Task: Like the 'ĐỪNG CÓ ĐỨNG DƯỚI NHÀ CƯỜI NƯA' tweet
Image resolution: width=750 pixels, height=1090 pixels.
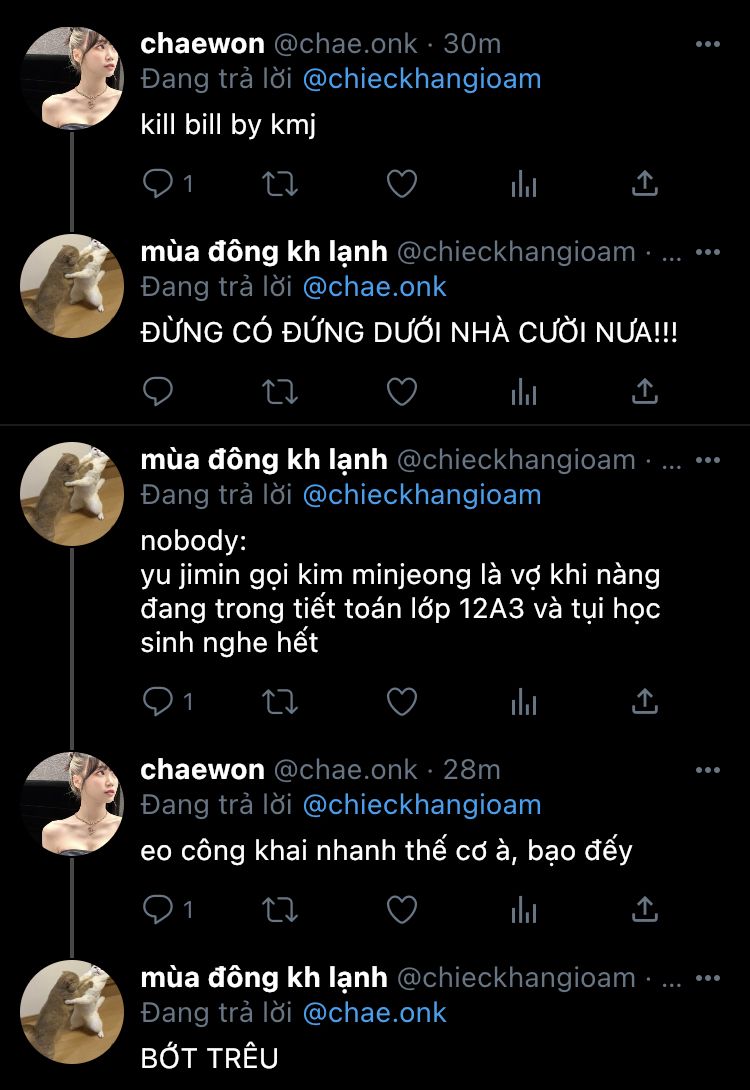Action: 402,392
